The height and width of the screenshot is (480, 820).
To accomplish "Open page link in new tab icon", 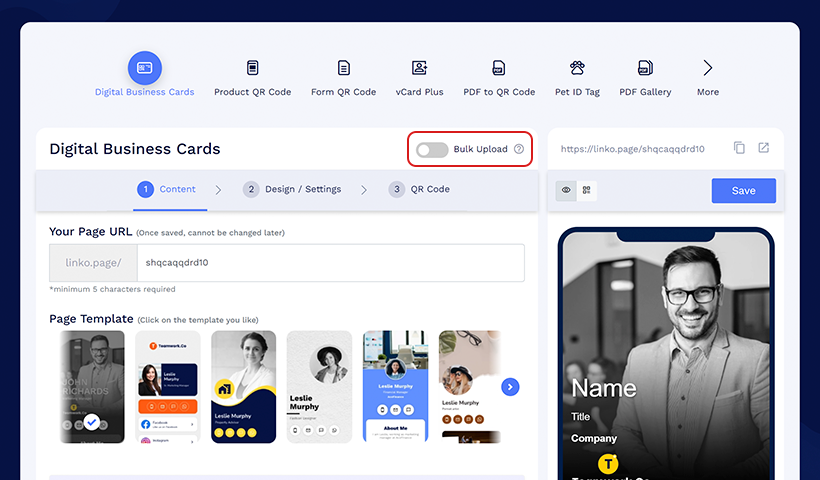I will click(x=764, y=148).
